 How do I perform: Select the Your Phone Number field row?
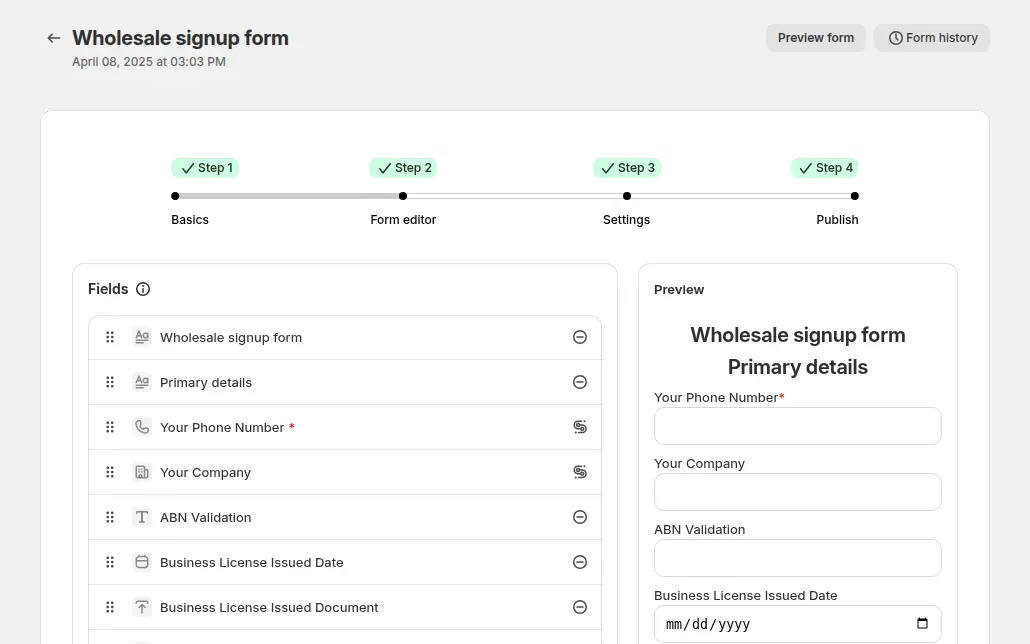345,428
